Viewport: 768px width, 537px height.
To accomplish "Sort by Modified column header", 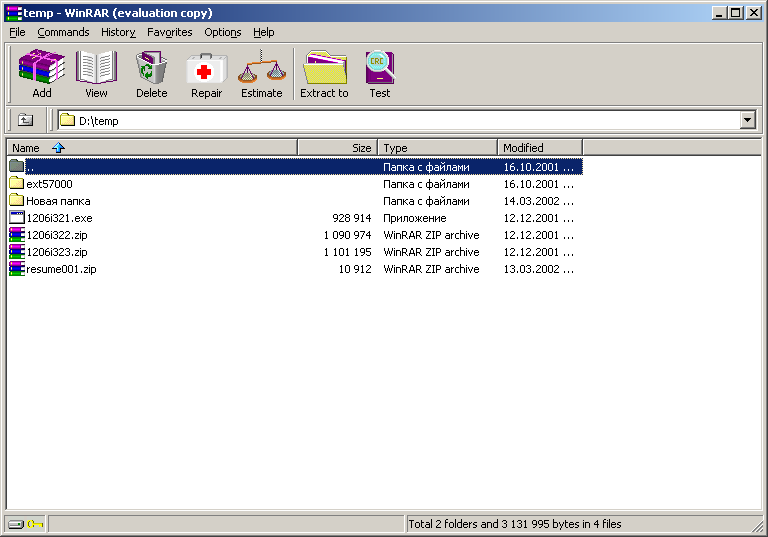I will [540, 147].
